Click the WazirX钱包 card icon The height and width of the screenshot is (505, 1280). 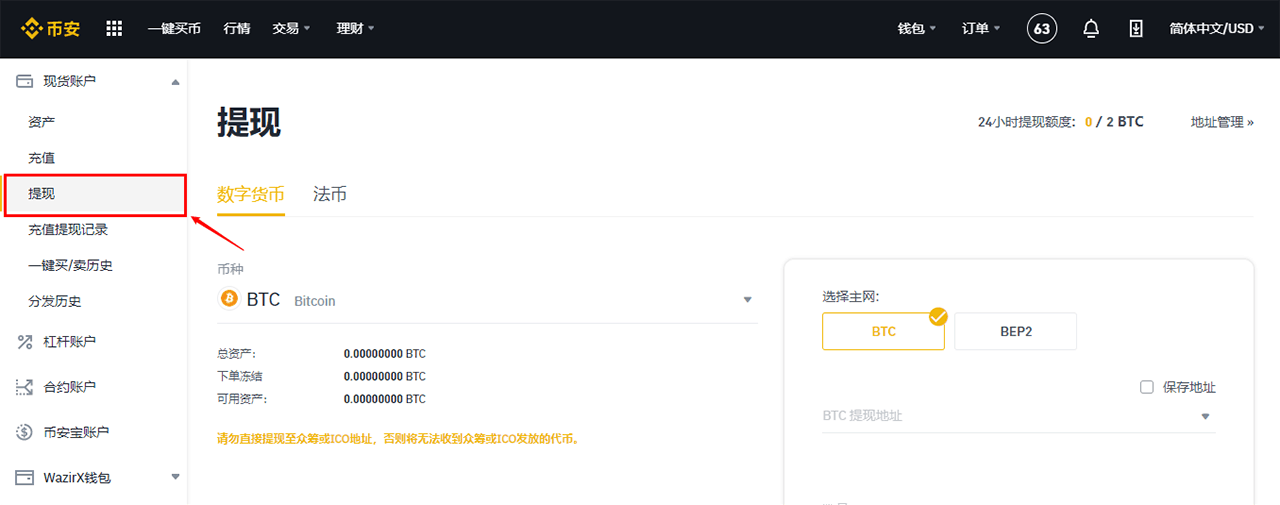25,477
